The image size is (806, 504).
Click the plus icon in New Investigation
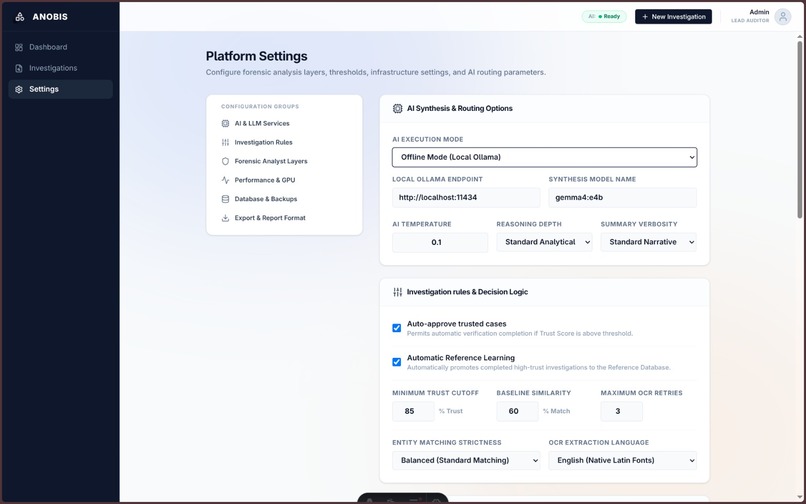click(645, 17)
